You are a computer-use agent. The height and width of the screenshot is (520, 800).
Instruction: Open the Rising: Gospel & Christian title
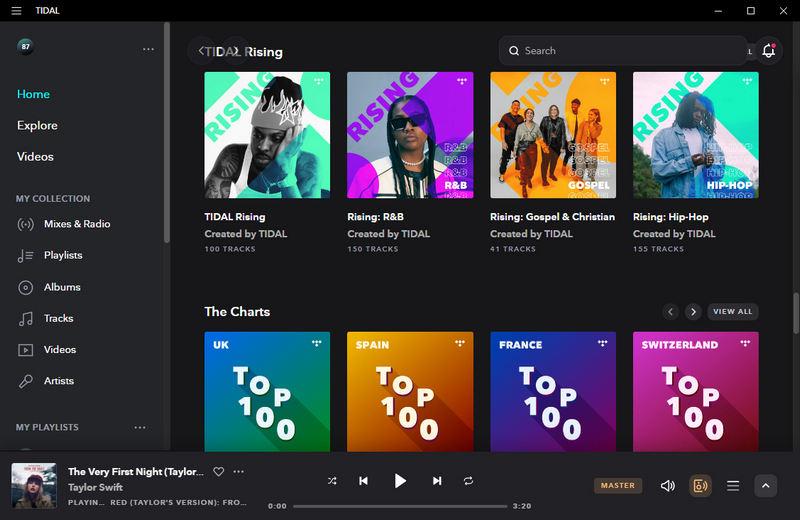tap(553, 217)
